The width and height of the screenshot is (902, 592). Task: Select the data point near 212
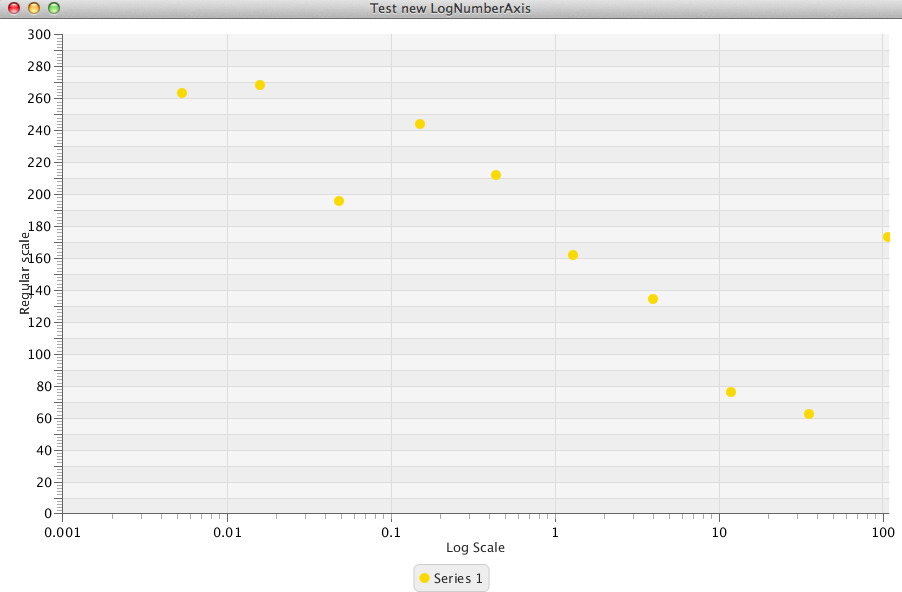(x=496, y=175)
